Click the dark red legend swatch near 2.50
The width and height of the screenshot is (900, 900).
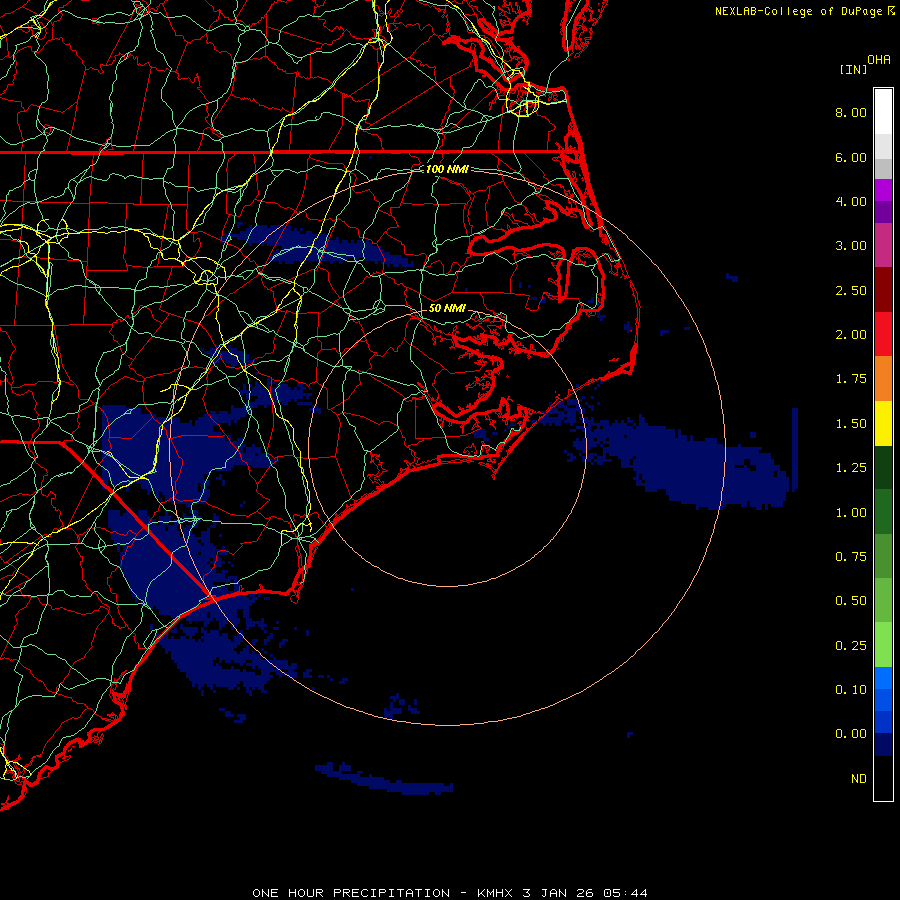click(x=883, y=290)
